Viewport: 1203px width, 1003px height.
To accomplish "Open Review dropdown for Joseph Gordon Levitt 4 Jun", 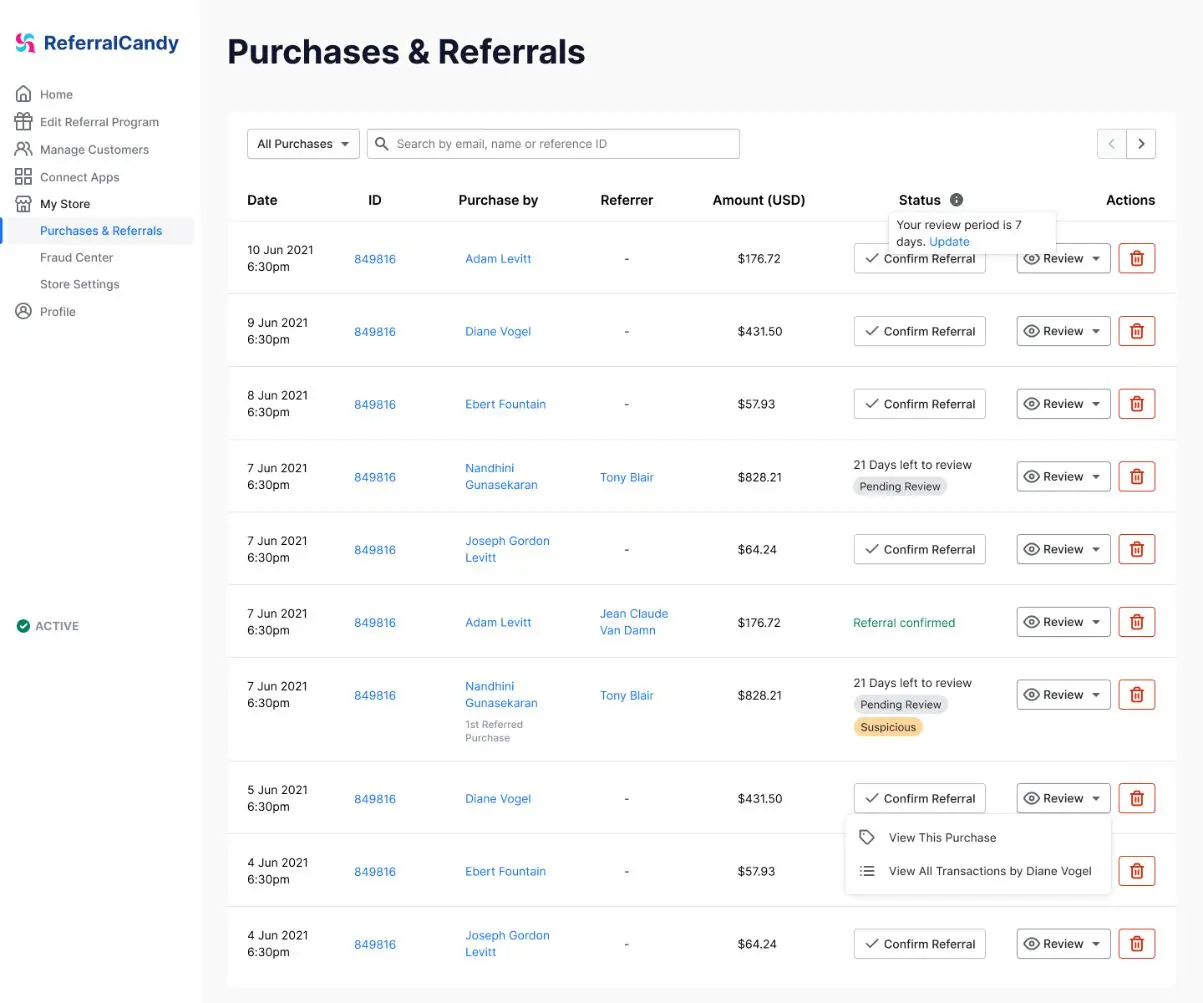I will [x=1064, y=943].
